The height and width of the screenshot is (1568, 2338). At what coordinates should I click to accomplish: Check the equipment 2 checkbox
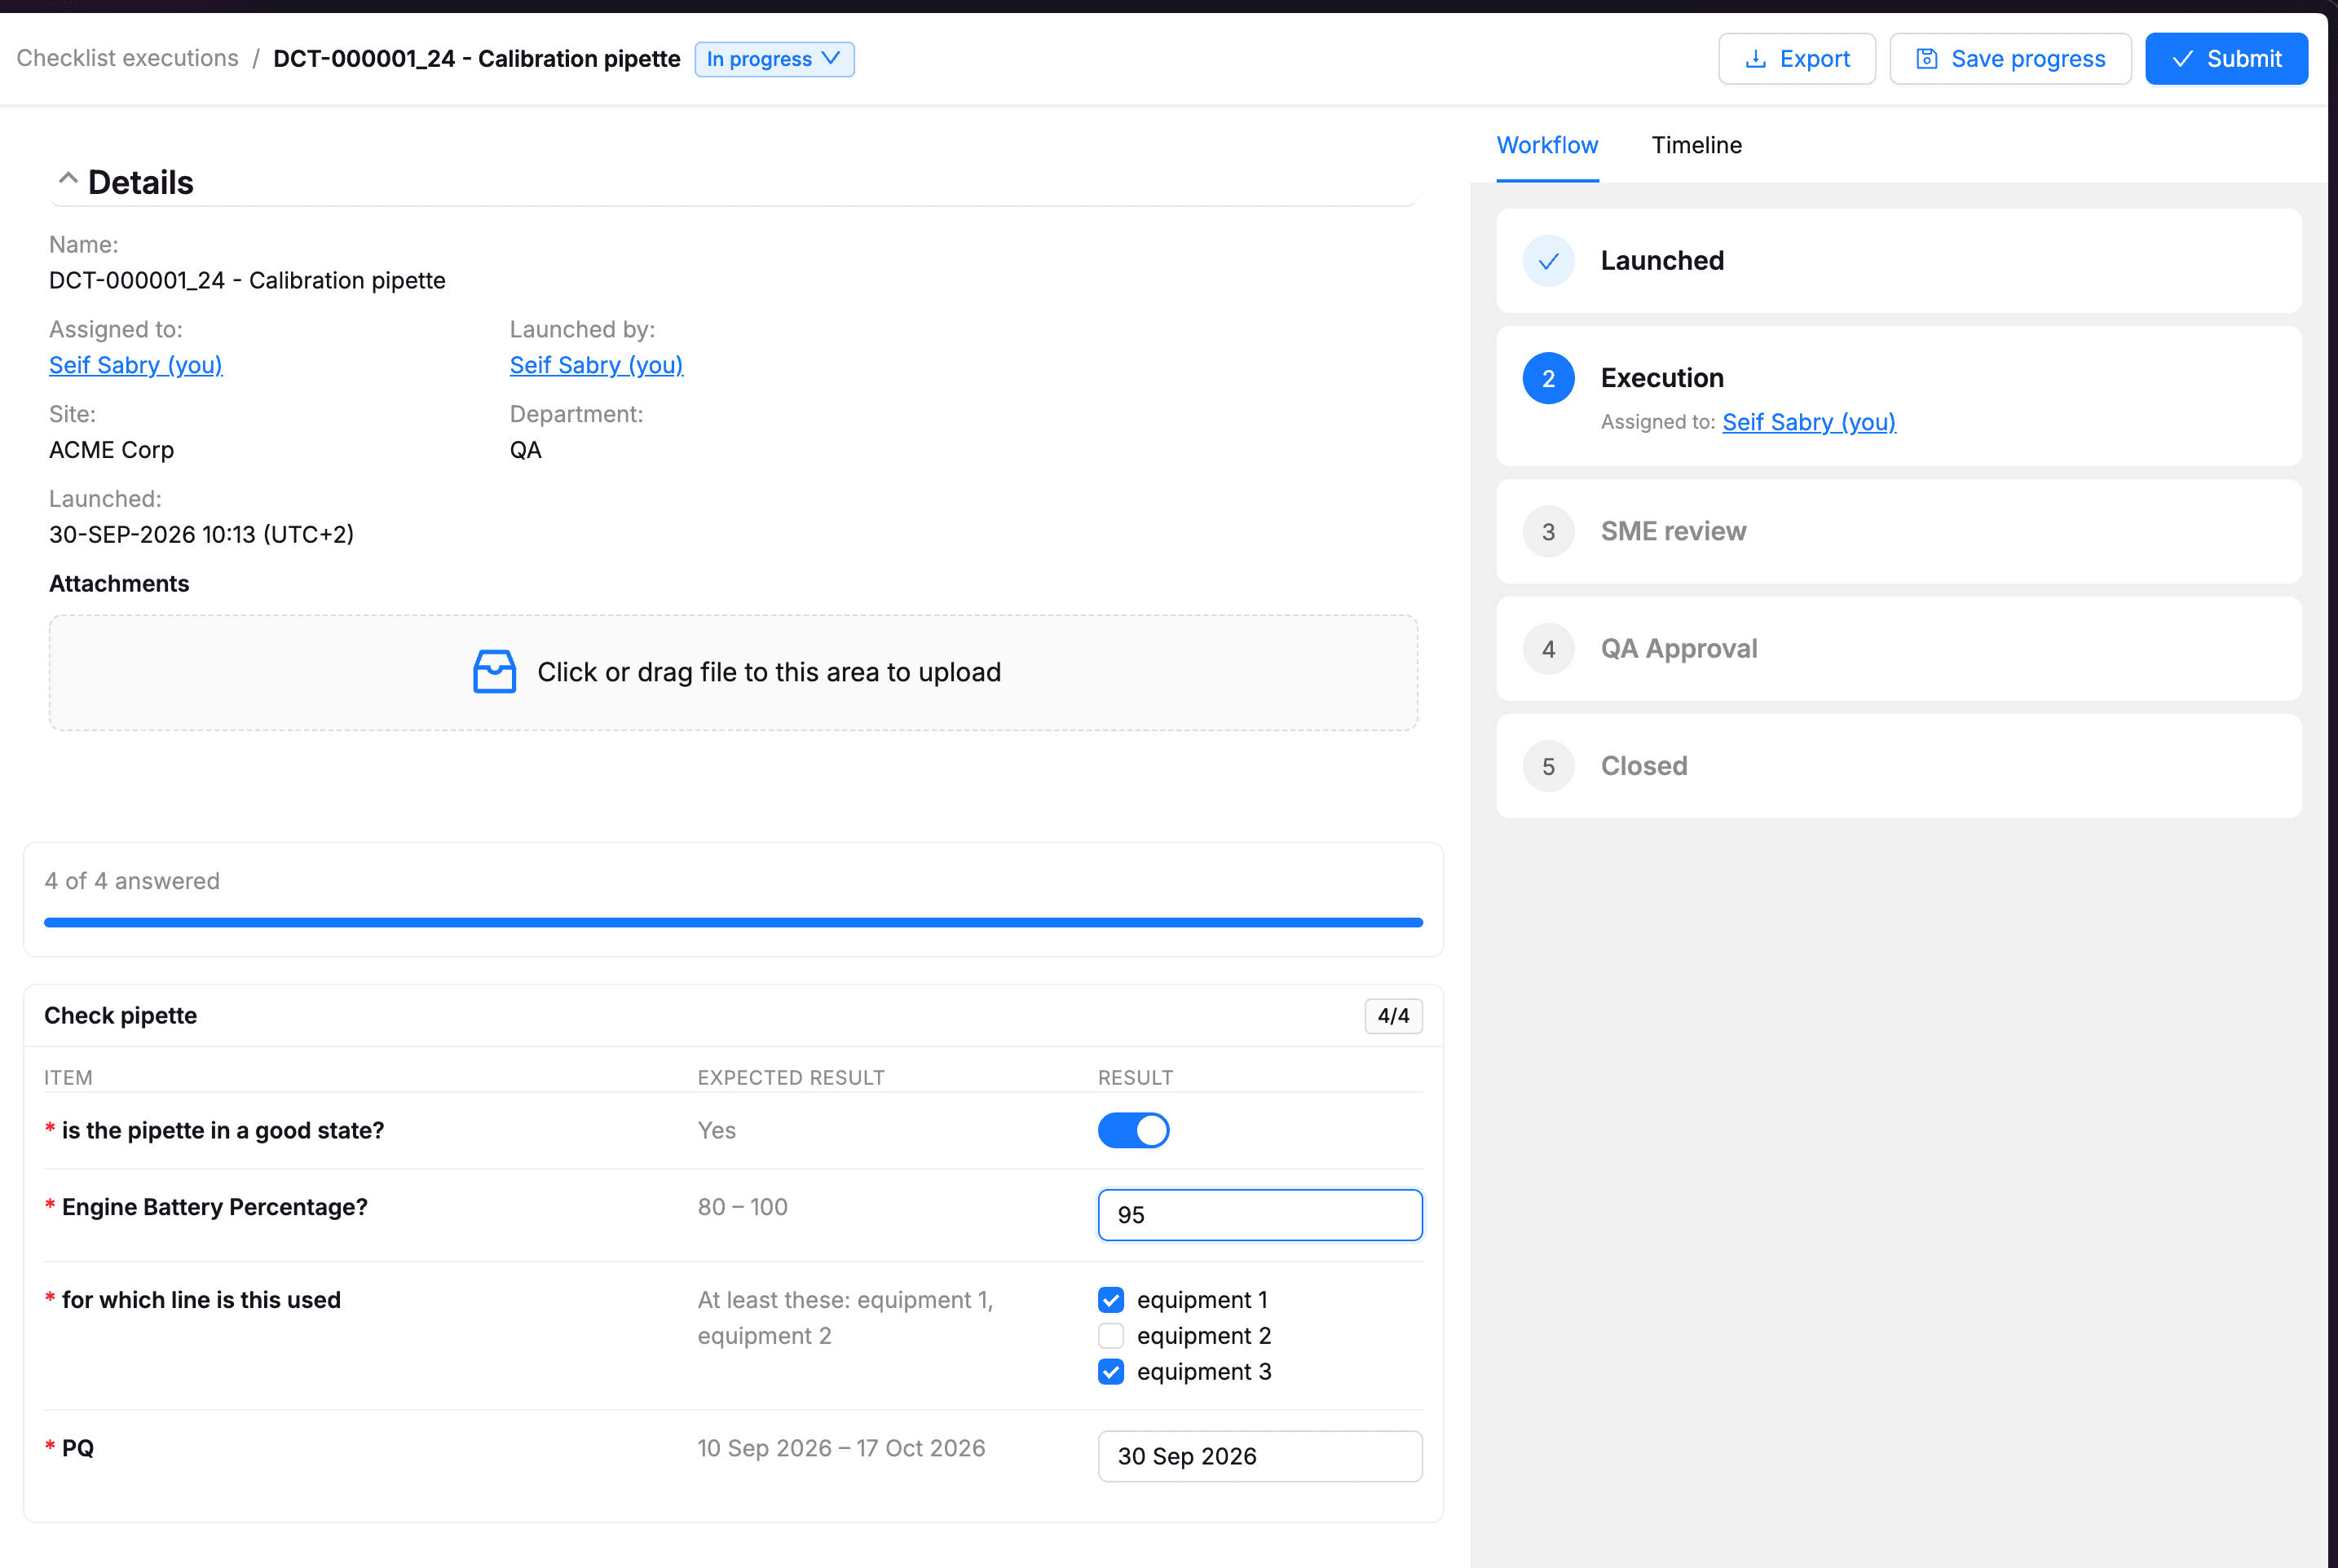[1110, 1336]
